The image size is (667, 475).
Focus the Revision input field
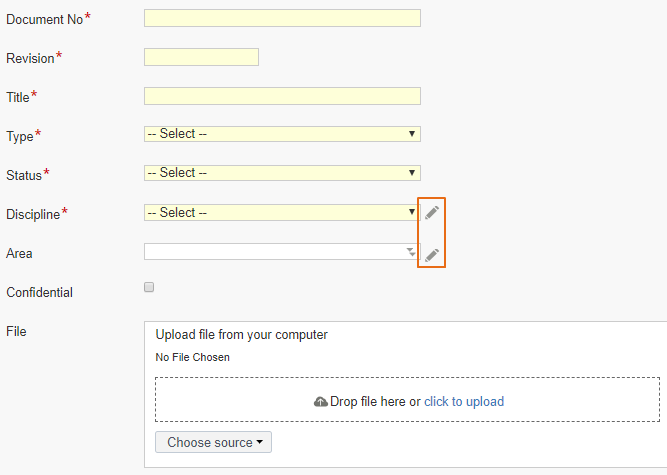tap(202, 57)
